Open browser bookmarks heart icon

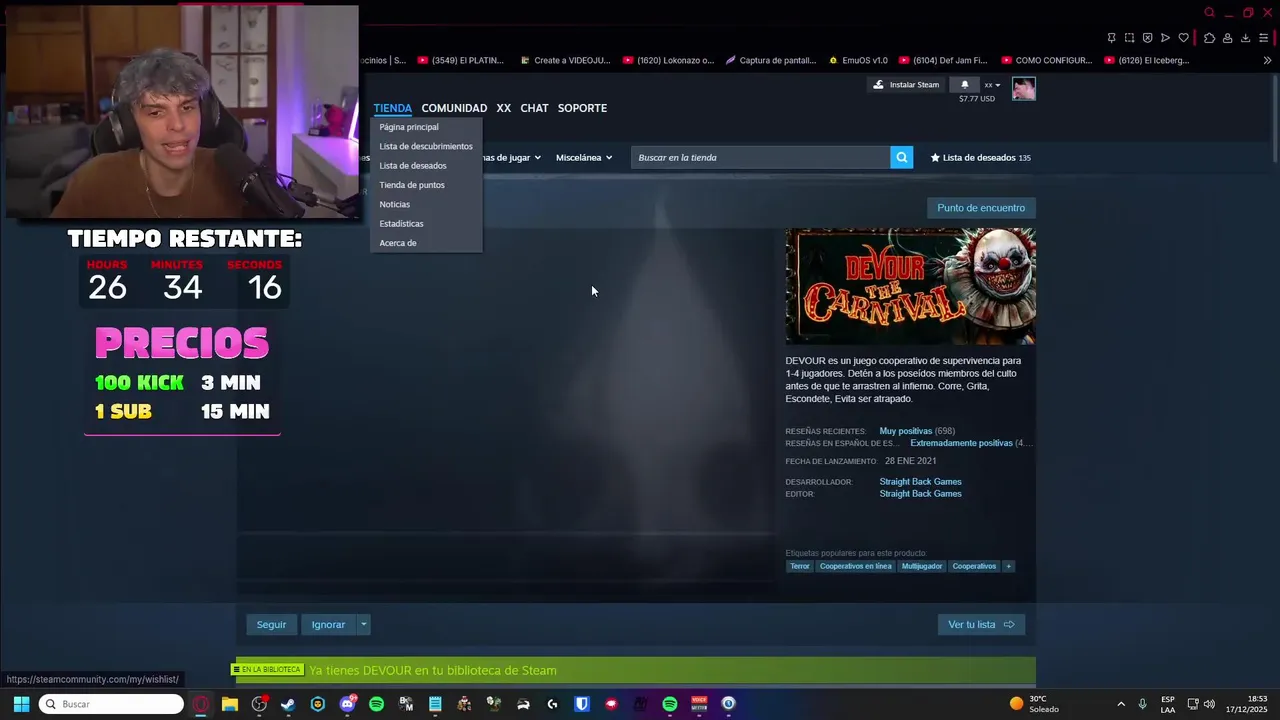1184,38
